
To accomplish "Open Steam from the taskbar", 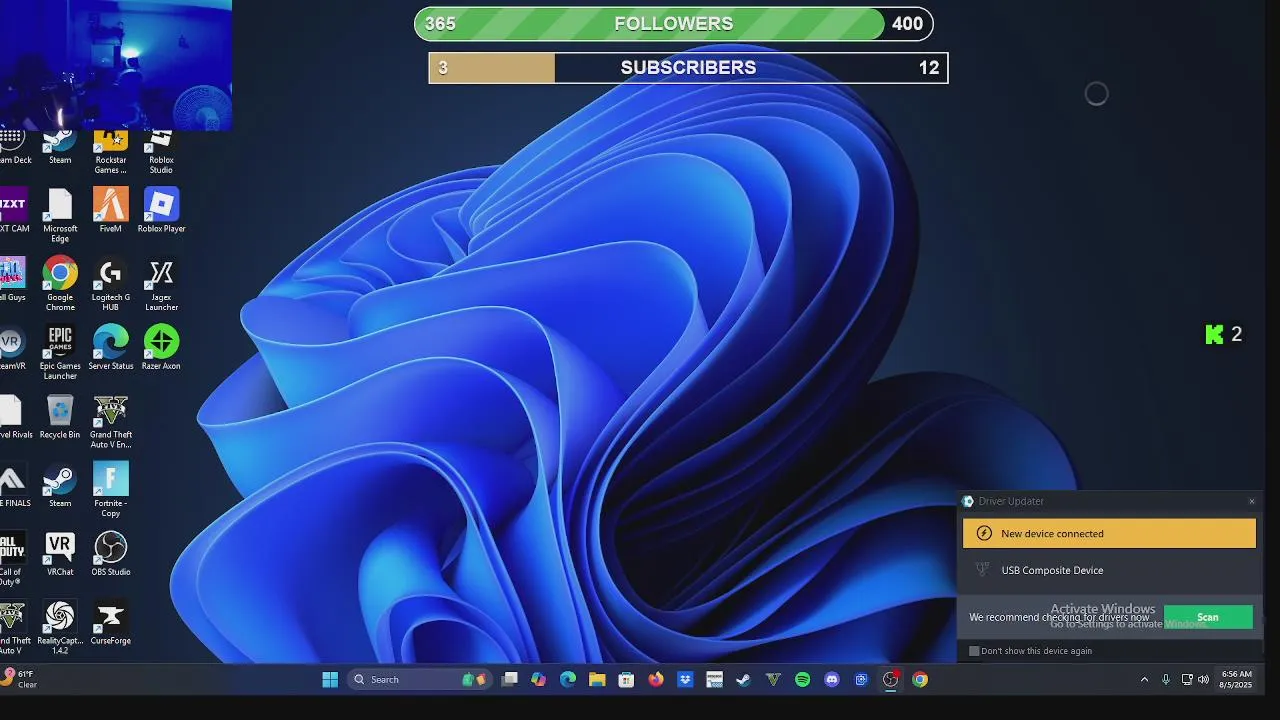I will tap(743, 680).
